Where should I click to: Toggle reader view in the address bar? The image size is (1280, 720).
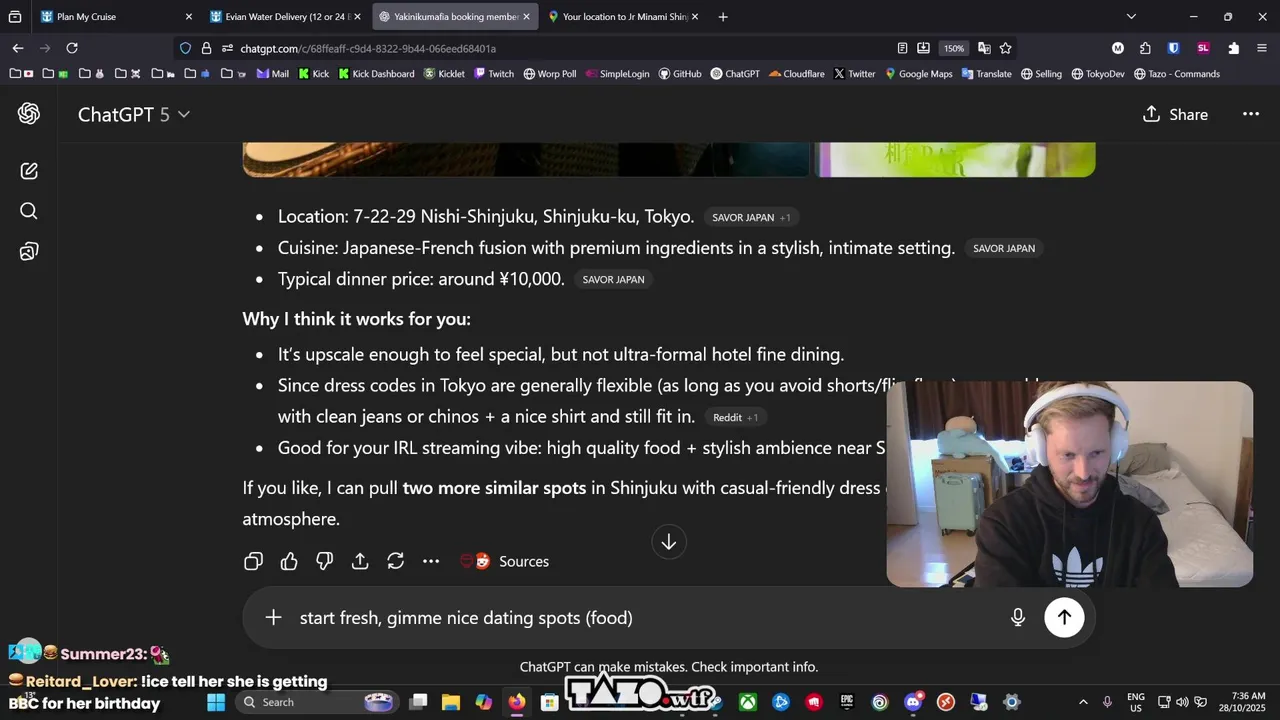(x=902, y=48)
